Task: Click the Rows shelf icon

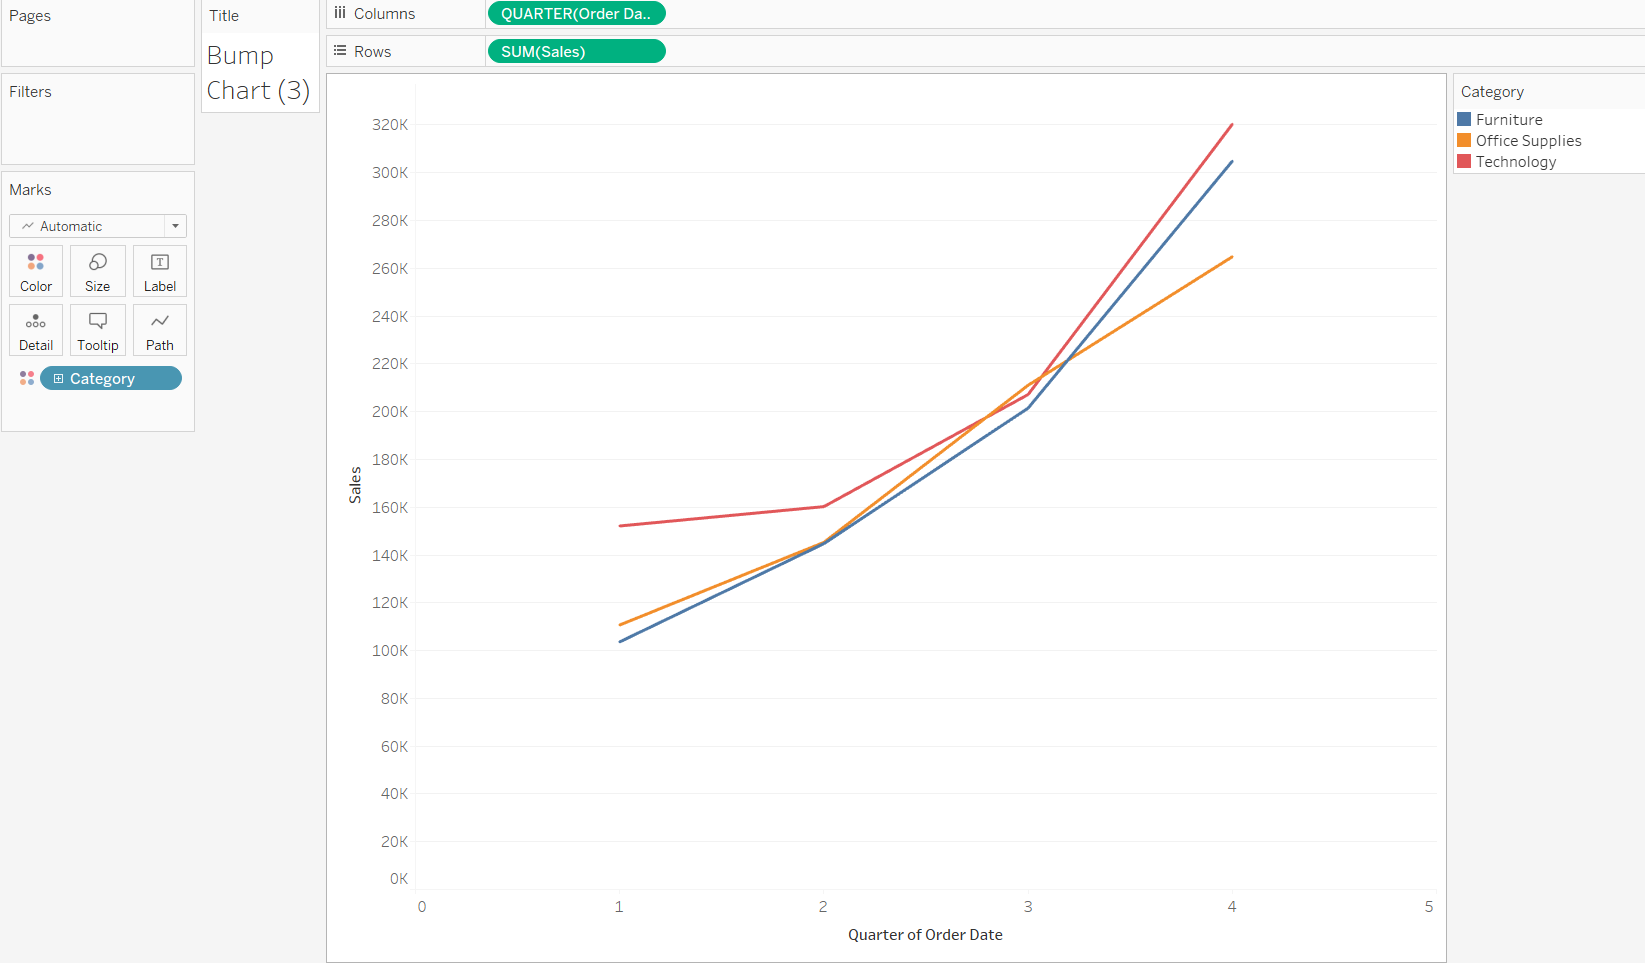Action: click(x=340, y=51)
